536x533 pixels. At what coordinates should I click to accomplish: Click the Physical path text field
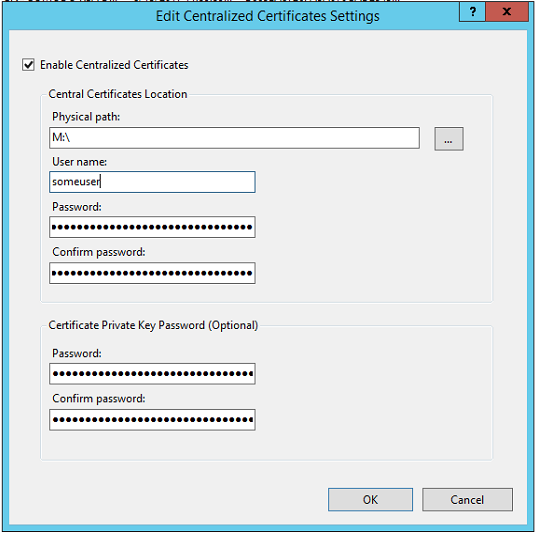(234, 138)
